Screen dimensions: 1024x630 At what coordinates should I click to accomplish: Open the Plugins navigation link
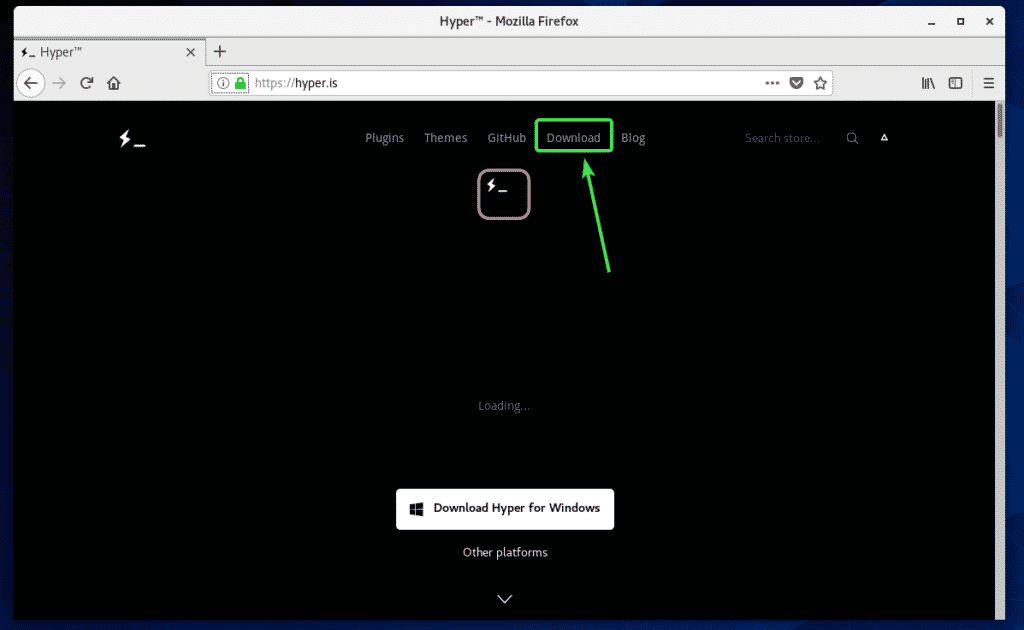384,138
